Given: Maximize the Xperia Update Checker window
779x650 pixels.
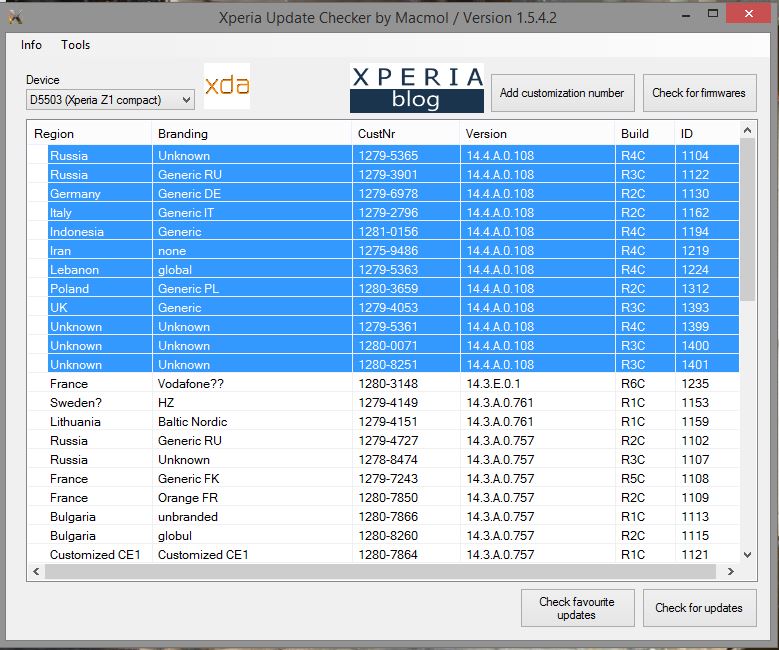Looking at the screenshot, I should (713, 14).
